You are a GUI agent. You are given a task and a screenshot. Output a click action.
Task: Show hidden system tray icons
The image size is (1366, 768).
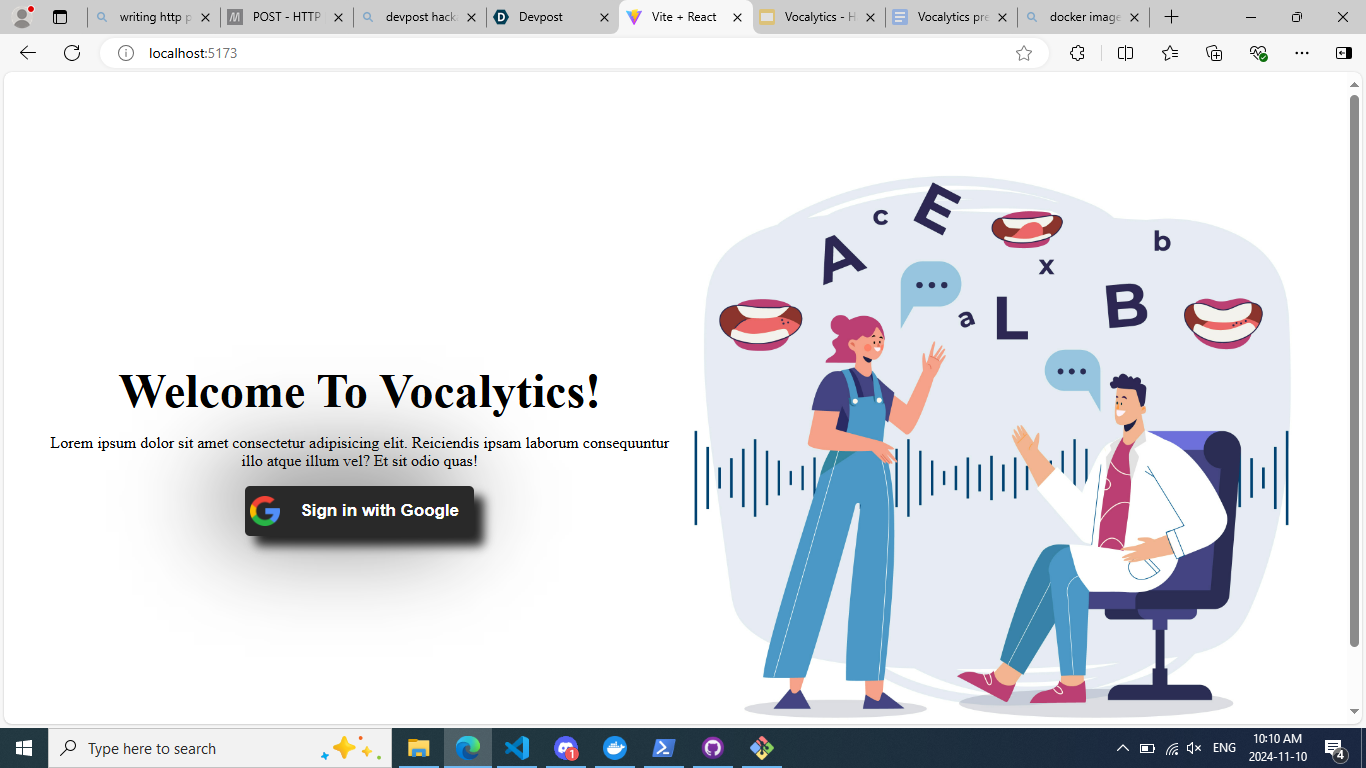[x=1122, y=748]
